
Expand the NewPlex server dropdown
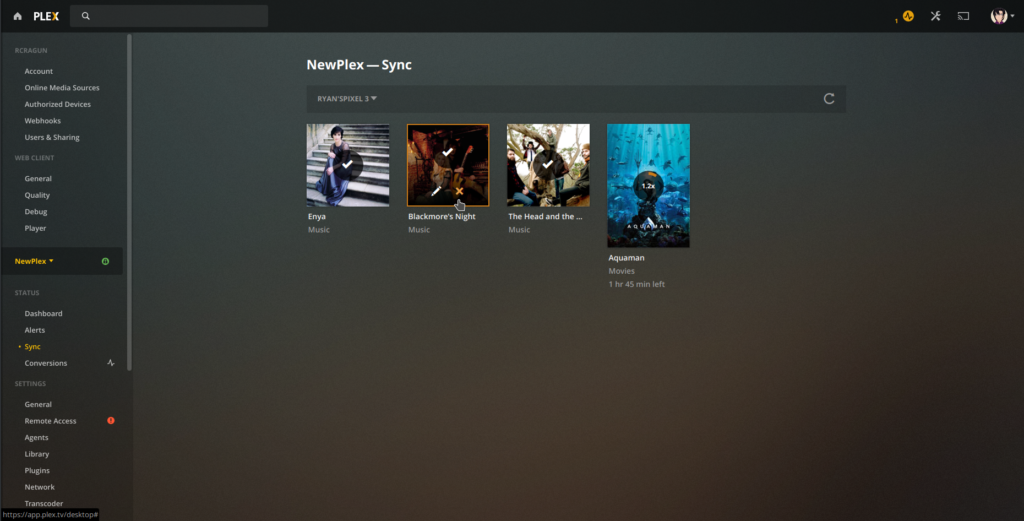(x=34, y=261)
